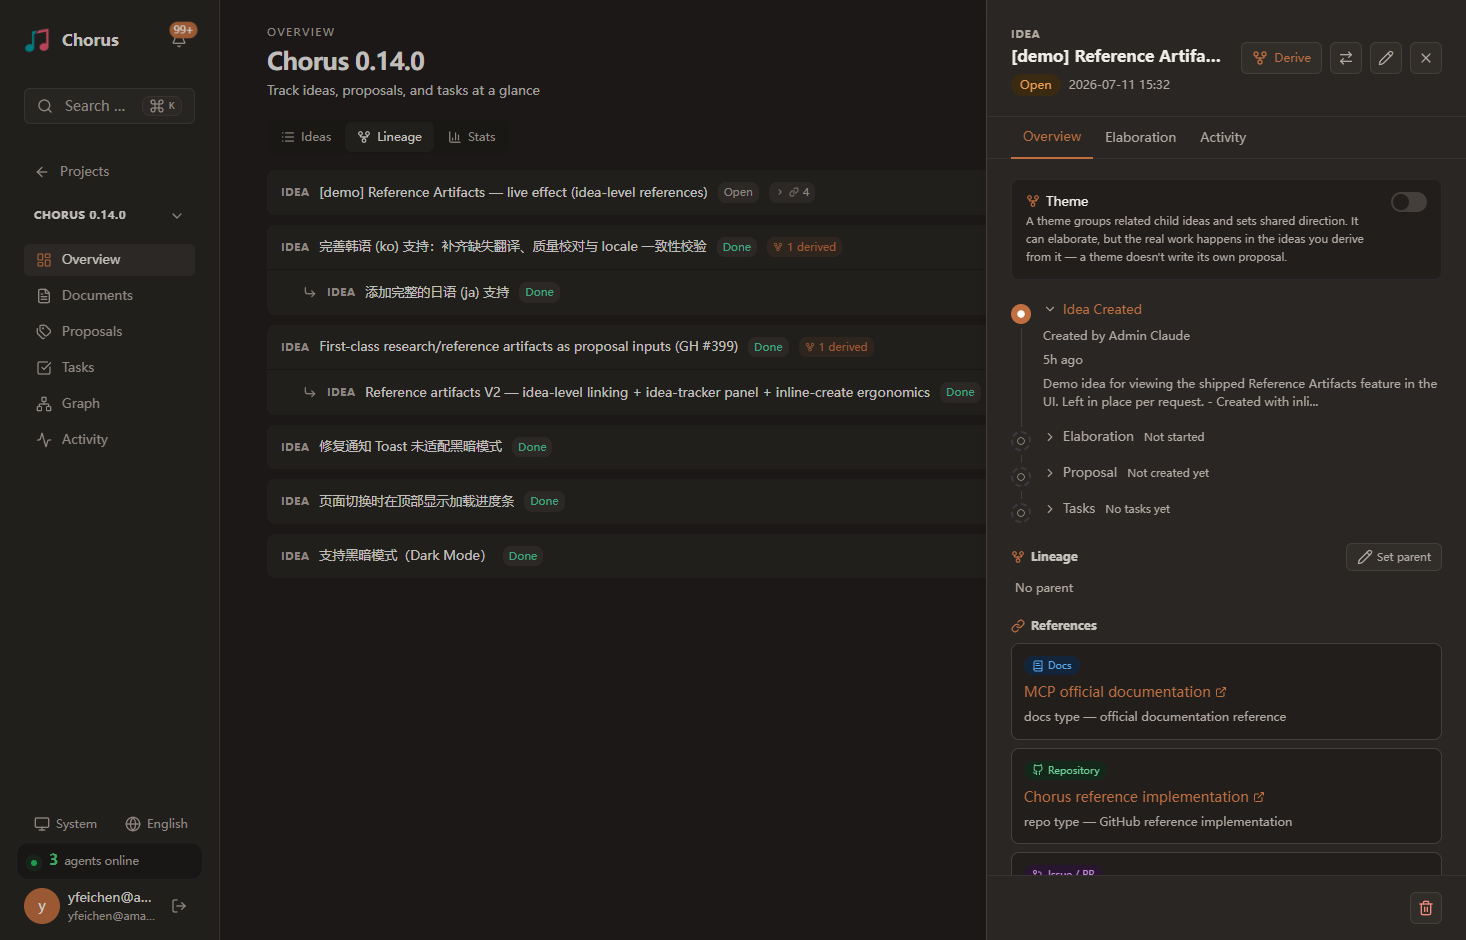Click the References section link icon
This screenshot has width=1466, height=940.
pos(1018,626)
